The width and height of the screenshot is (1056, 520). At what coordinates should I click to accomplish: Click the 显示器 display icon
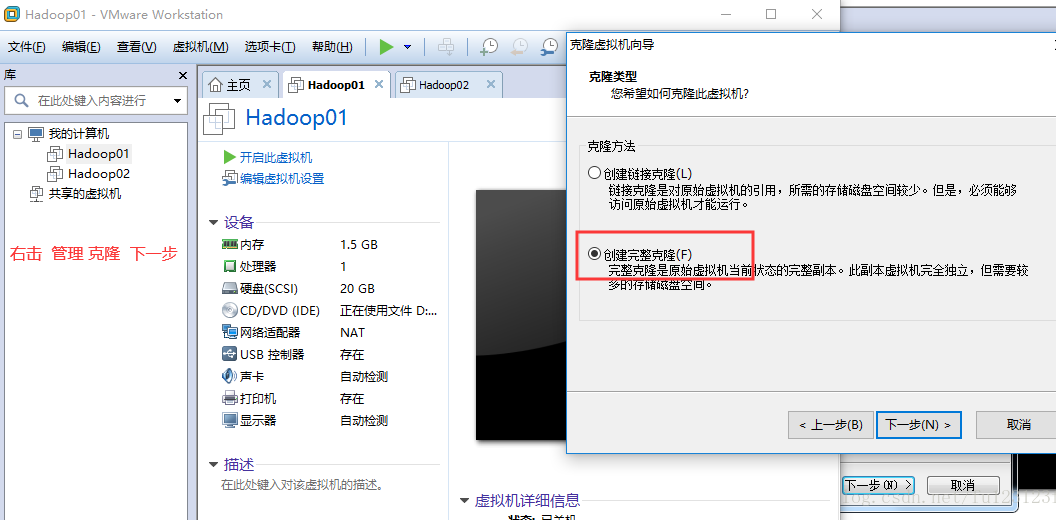point(230,420)
